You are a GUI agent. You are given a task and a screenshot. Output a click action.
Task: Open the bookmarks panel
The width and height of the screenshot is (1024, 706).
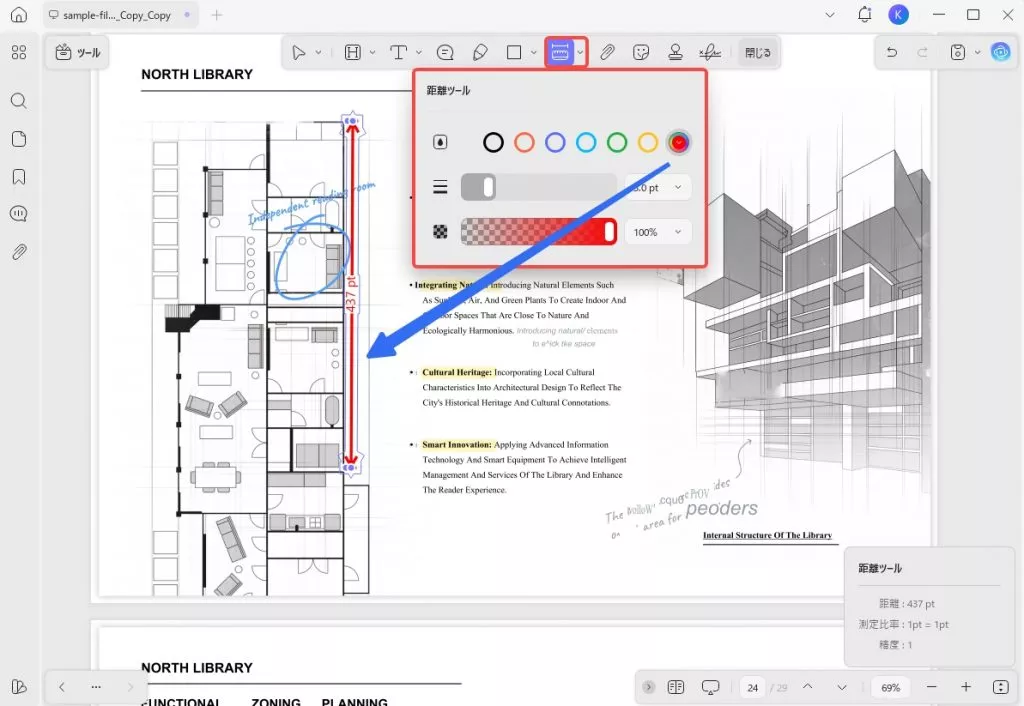[x=19, y=177]
